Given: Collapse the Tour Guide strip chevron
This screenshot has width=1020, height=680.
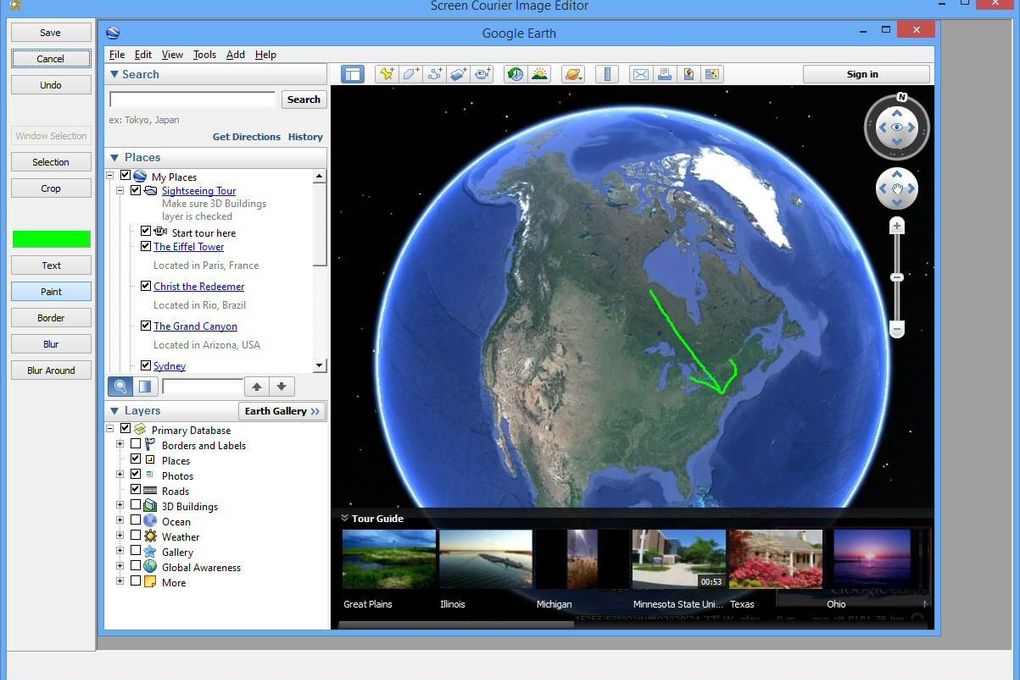Looking at the screenshot, I should (344, 518).
